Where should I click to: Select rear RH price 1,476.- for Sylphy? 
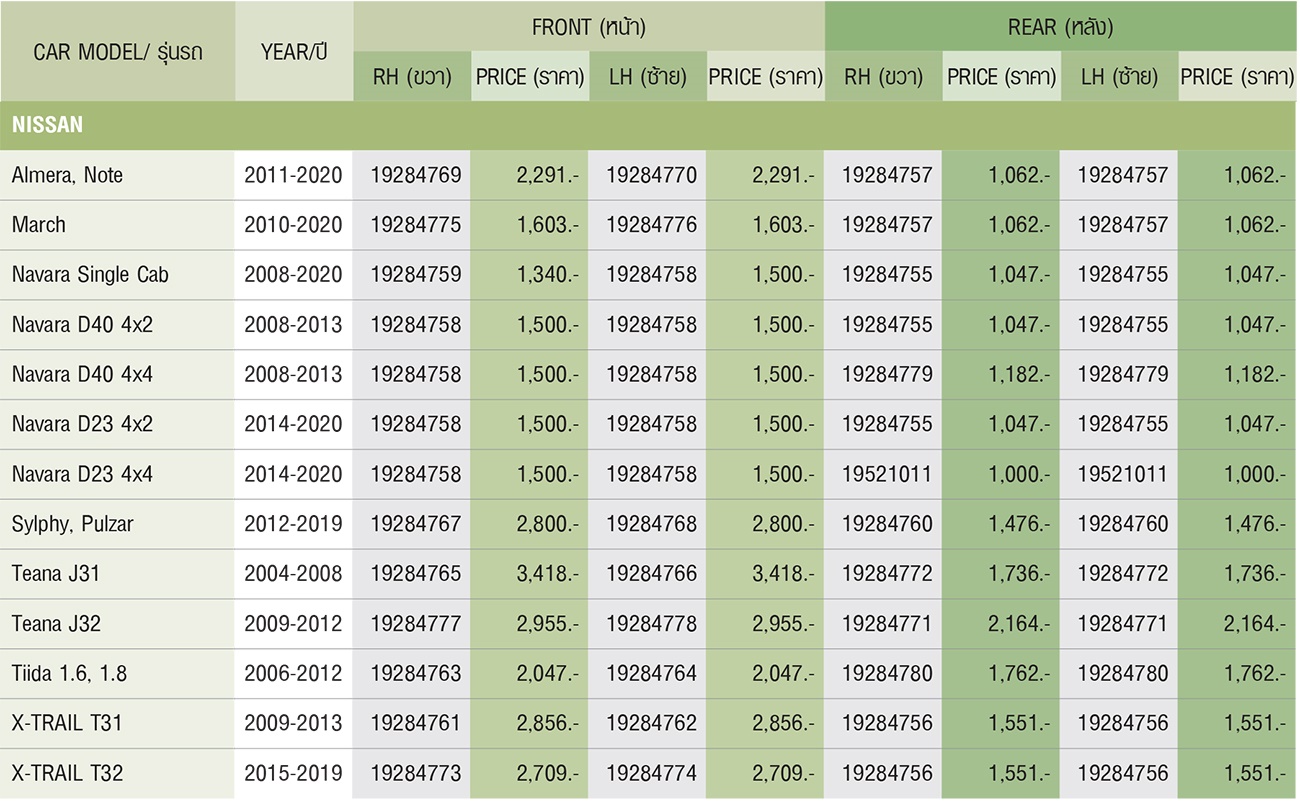(1019, 524)
